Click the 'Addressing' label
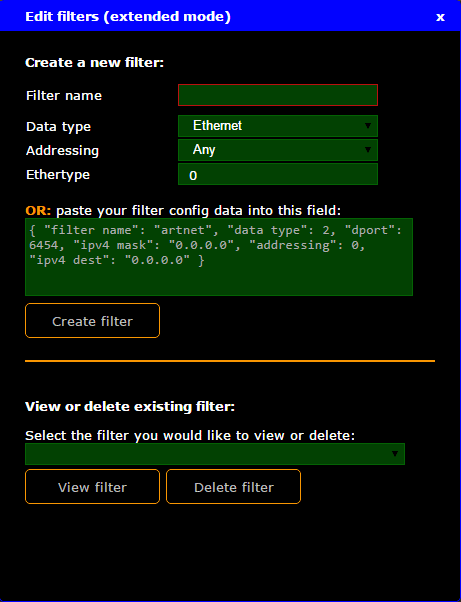 click(62, 150)
